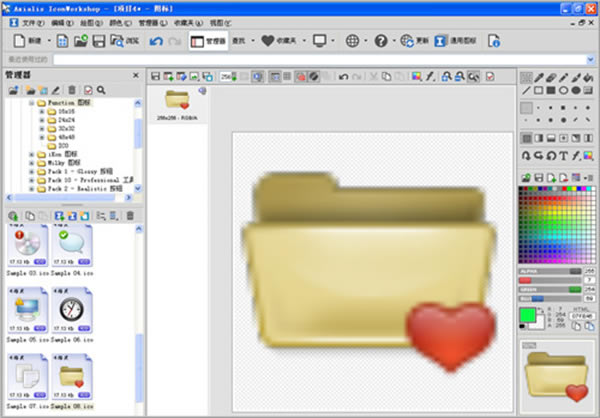
Task: Click the pencil rename icon in manager panel
Action: coord(56,90)
